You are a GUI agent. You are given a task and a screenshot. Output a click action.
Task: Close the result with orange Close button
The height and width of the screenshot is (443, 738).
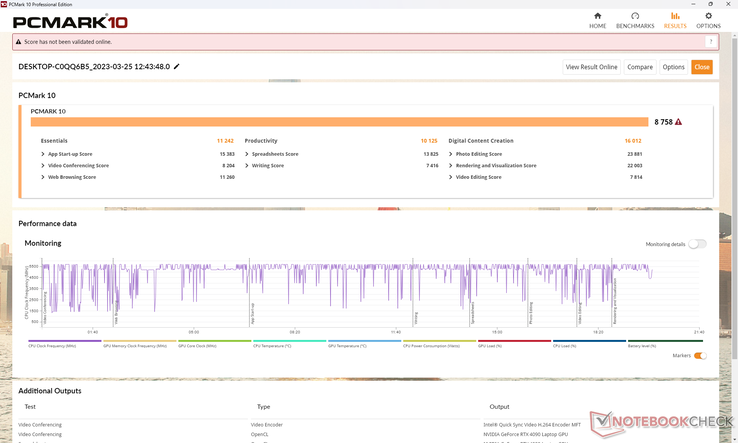click(x=702, y=67)
